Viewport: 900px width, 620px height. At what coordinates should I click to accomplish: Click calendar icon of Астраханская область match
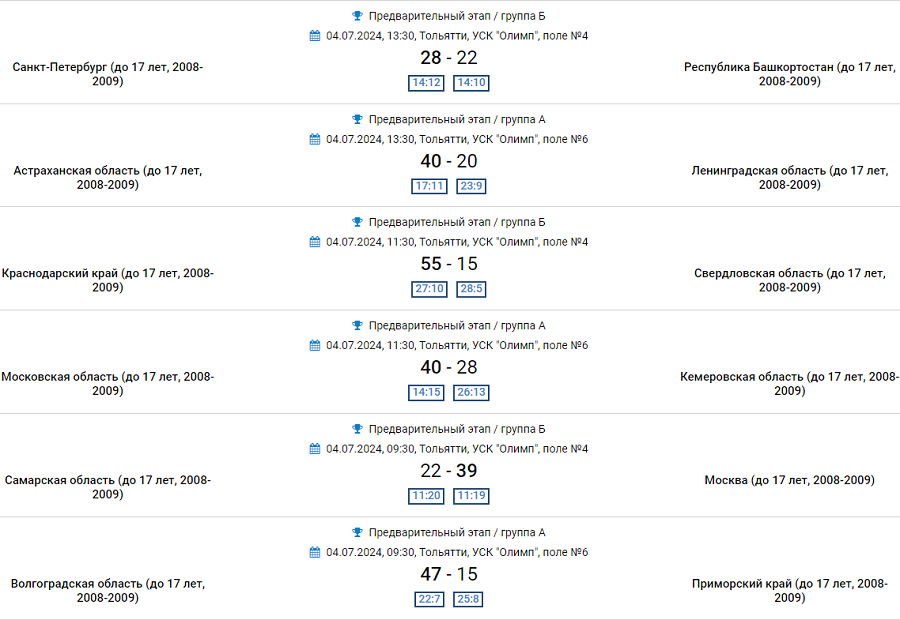pos(315,139)
